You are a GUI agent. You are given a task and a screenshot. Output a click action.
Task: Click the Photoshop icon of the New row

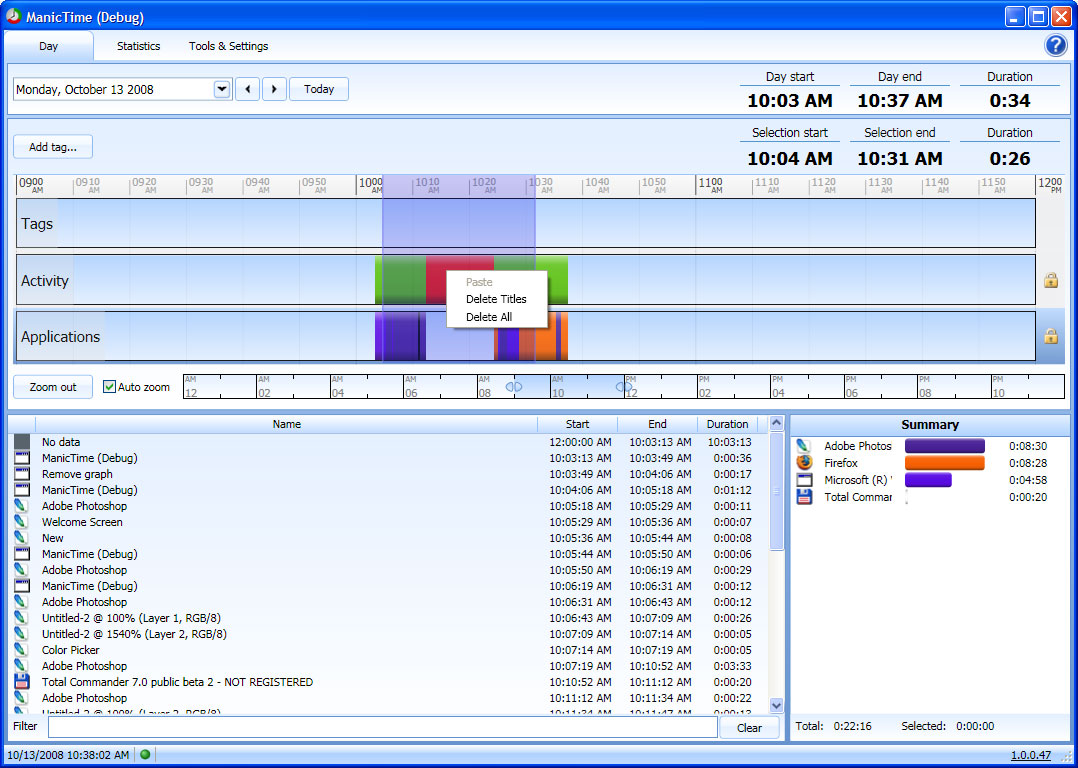(x=22, y=538)
